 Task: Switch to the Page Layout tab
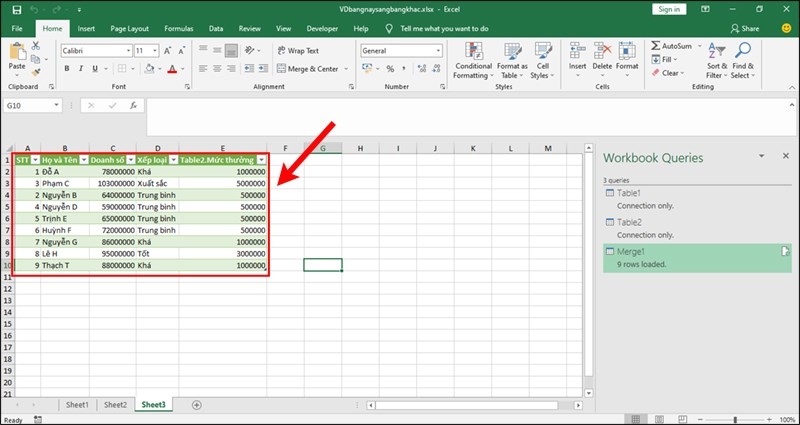tap(130, 29)
